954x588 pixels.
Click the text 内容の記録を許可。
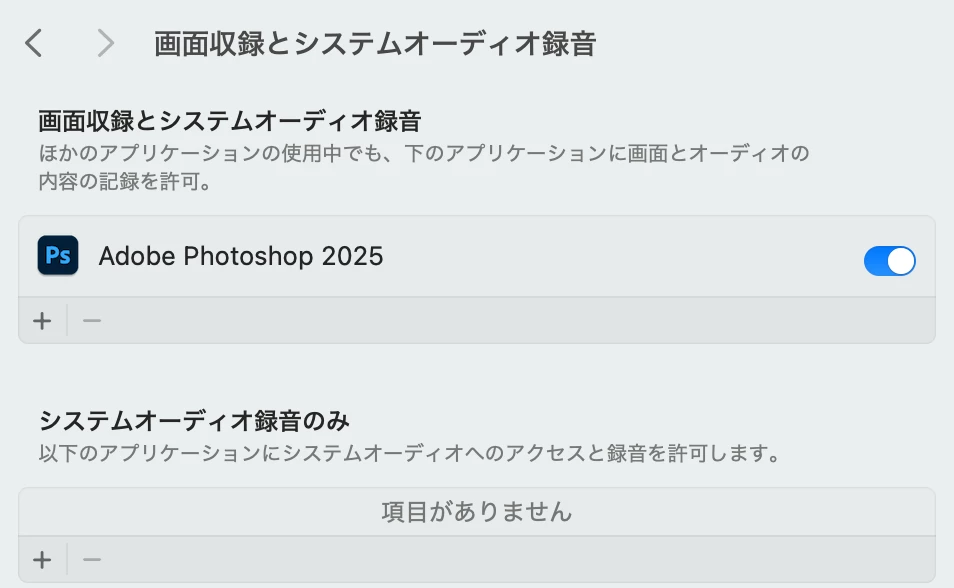point(125,181)
